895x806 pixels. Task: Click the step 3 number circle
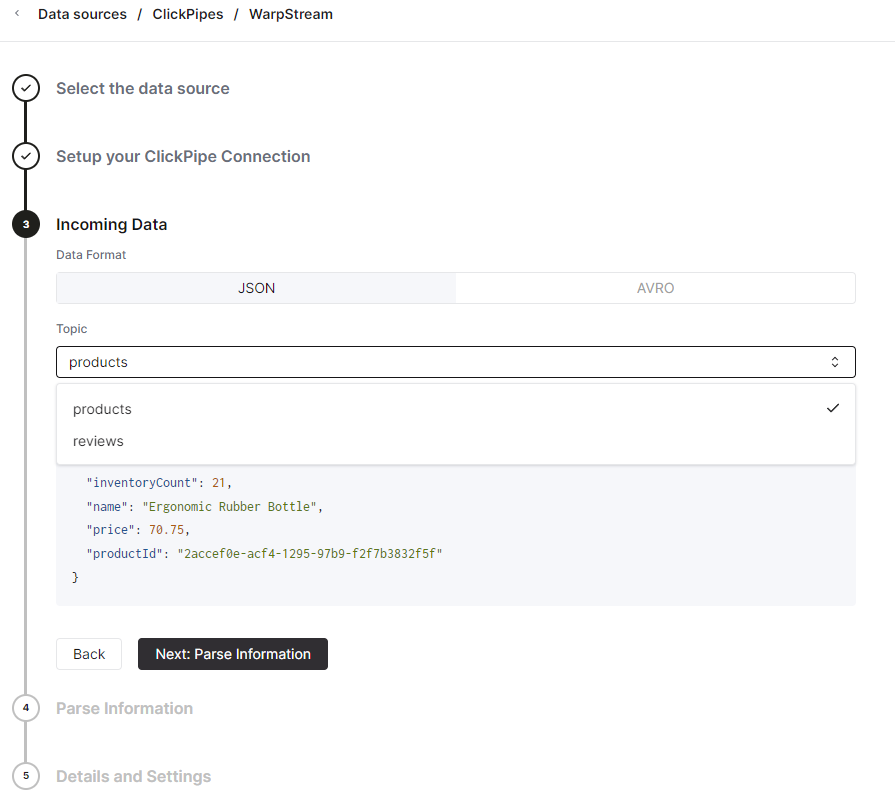[26, 224]
